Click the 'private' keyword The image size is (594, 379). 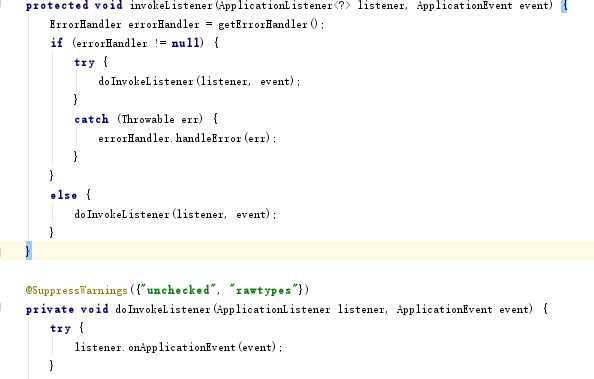pos(50,309)
